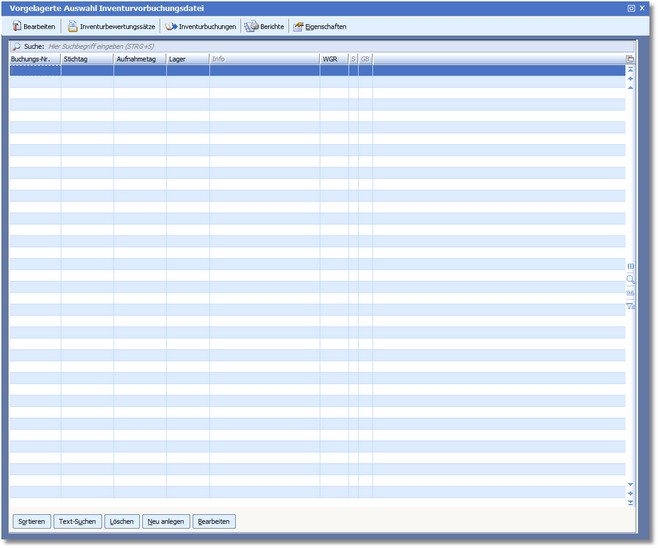Open the Berichte reports menu
This screenshot has height=548, width=658.
tap(265, 26)
